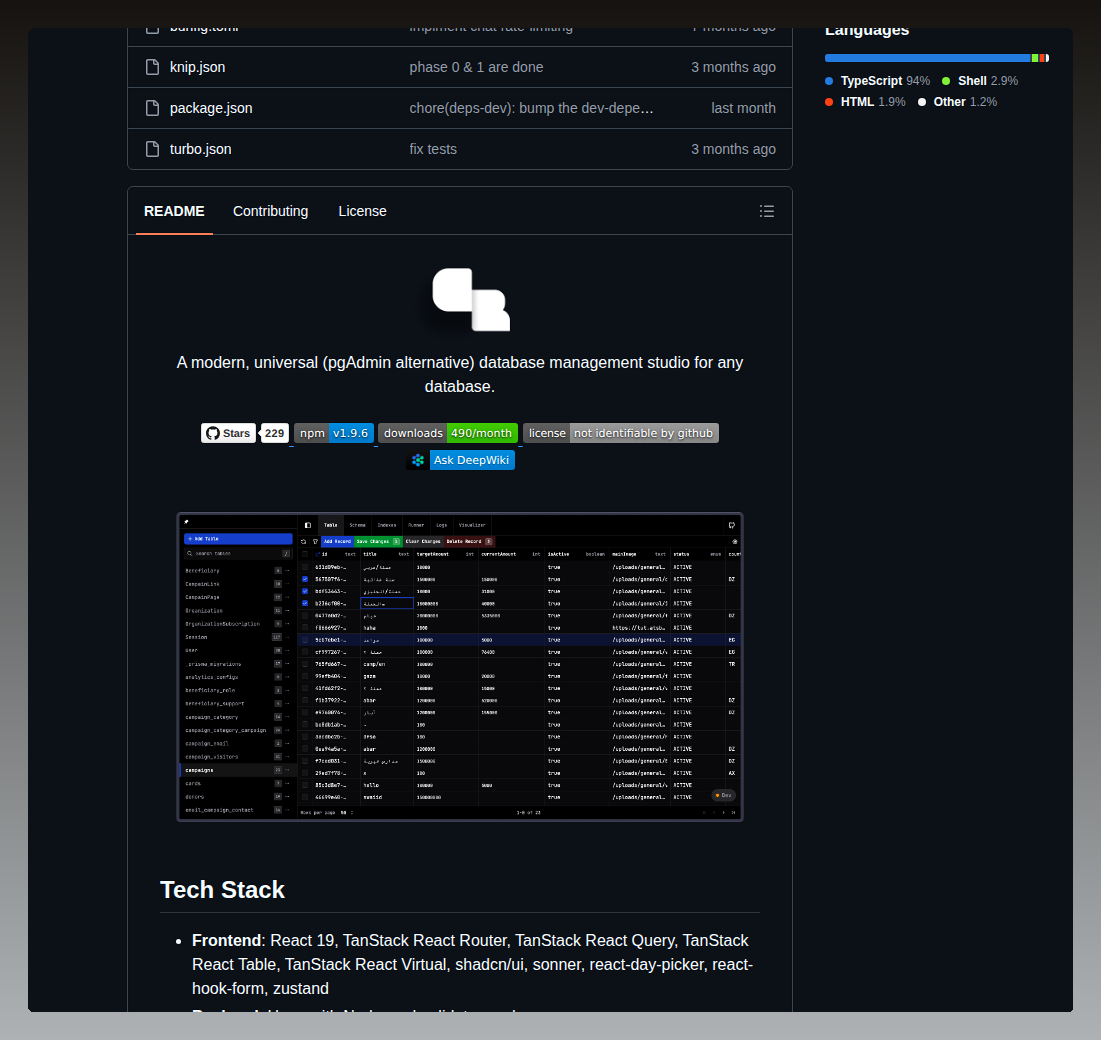Open the downloads 490/month badge
Viewport: 1101px width, 1040px height.
click(448, 433)
